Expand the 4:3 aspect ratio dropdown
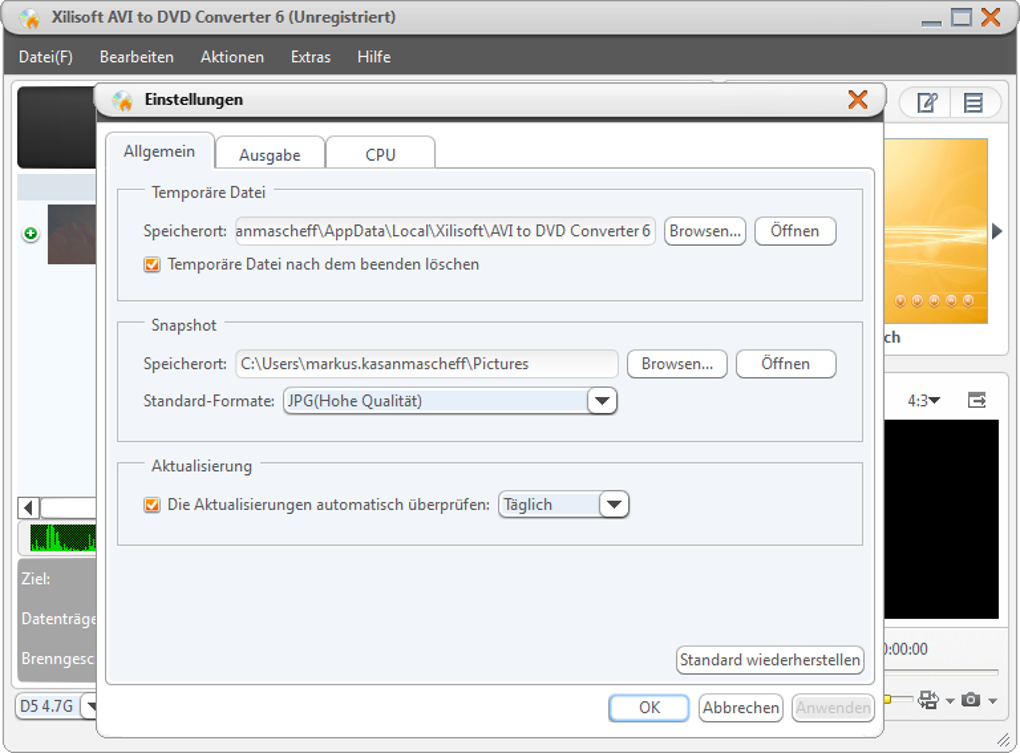Image resolution: width=1020 pixels, height=753 pixels. pyautogui.click(x=934, y=399)
